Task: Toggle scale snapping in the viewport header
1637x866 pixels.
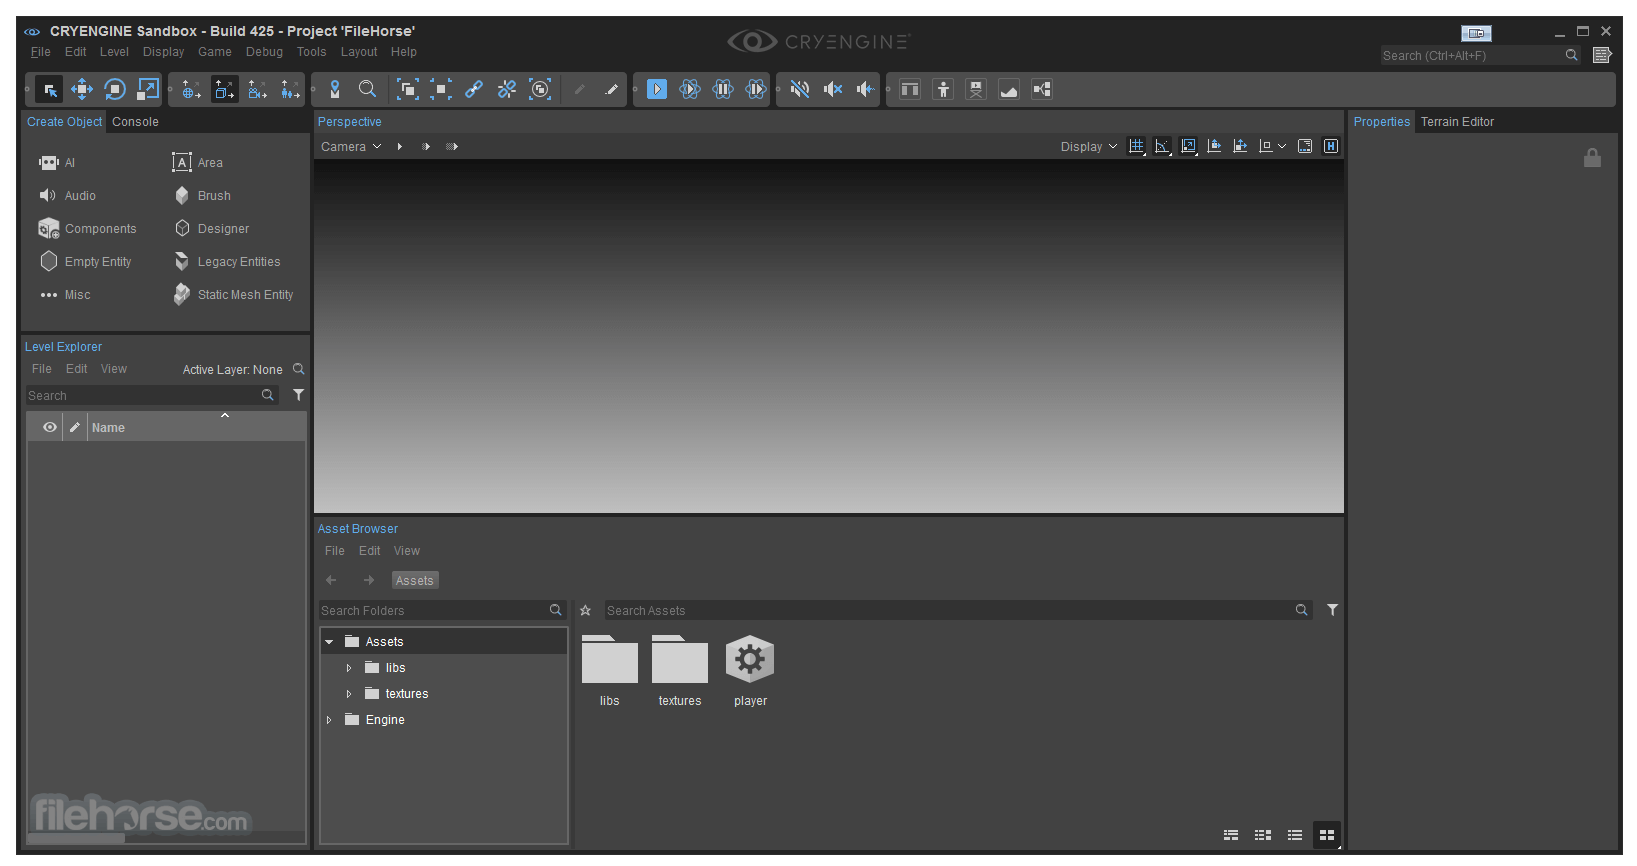Action: [1188, 146]
